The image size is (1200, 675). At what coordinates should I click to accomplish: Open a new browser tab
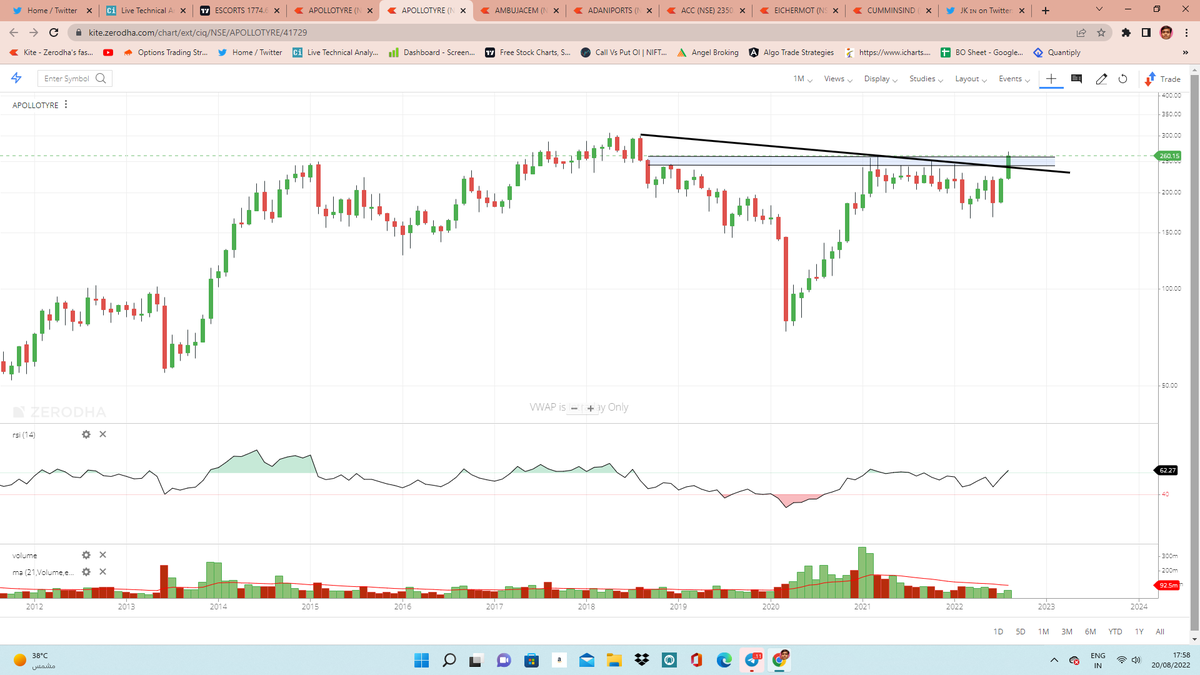[x=1044, y=11]
